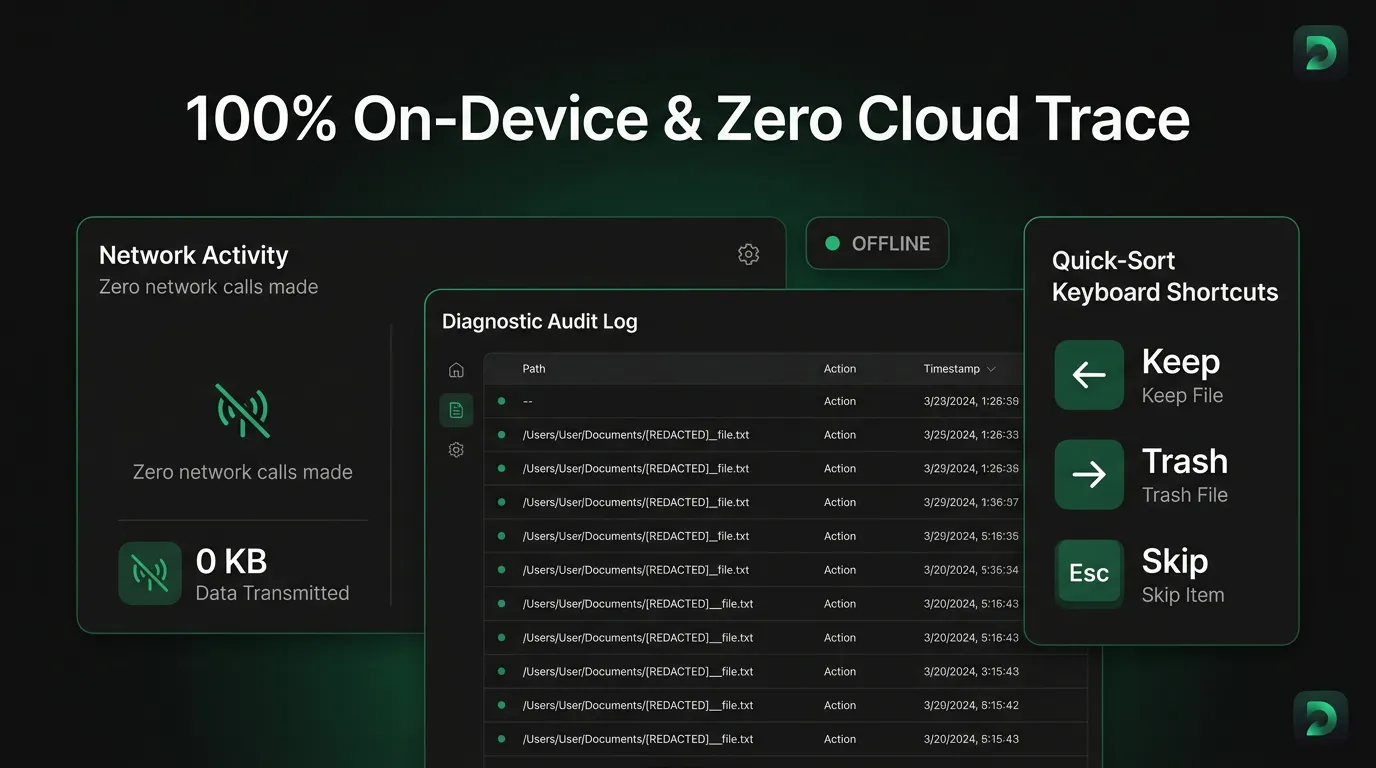Click the no-signal icon beside 0 KB

click(150, 573)
